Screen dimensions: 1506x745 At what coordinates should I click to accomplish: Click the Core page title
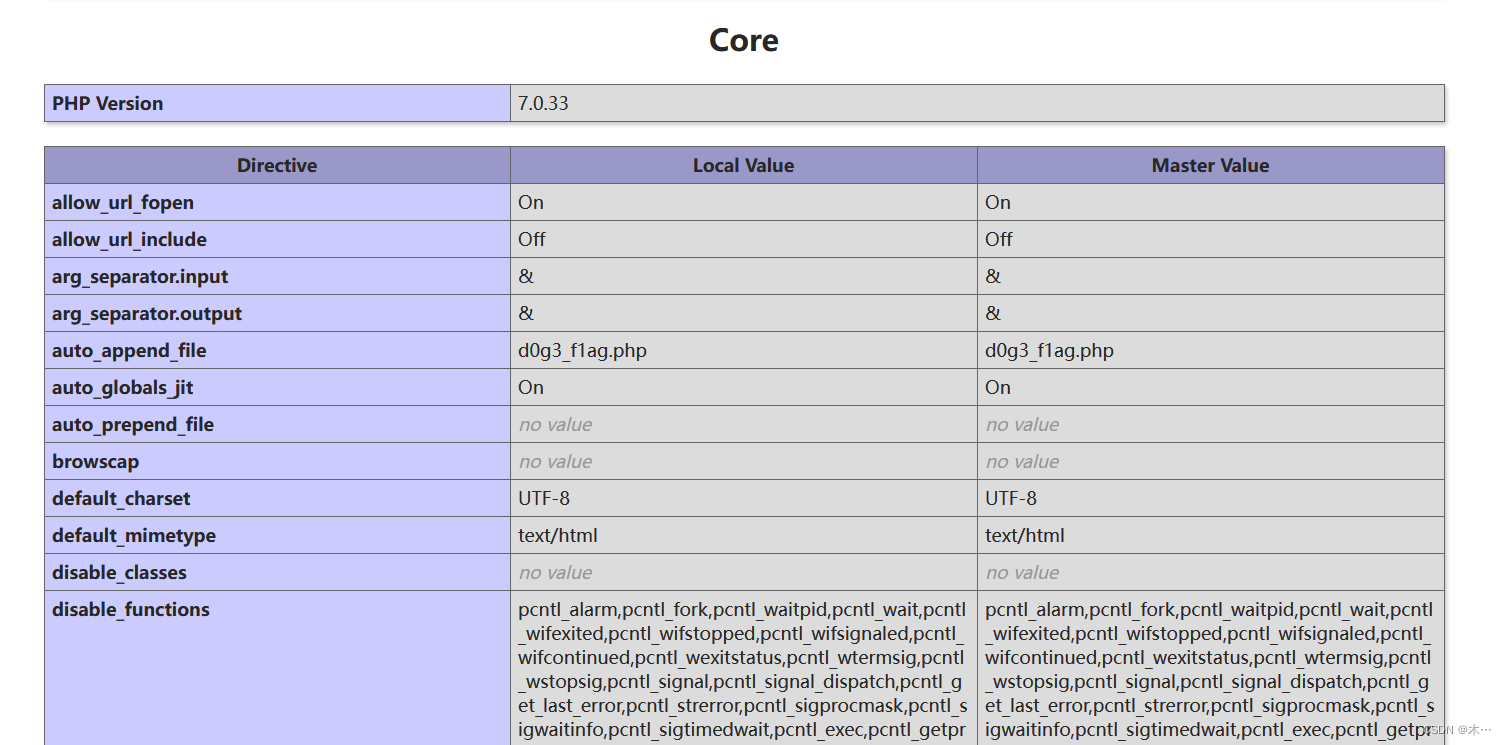click(743, 40)
